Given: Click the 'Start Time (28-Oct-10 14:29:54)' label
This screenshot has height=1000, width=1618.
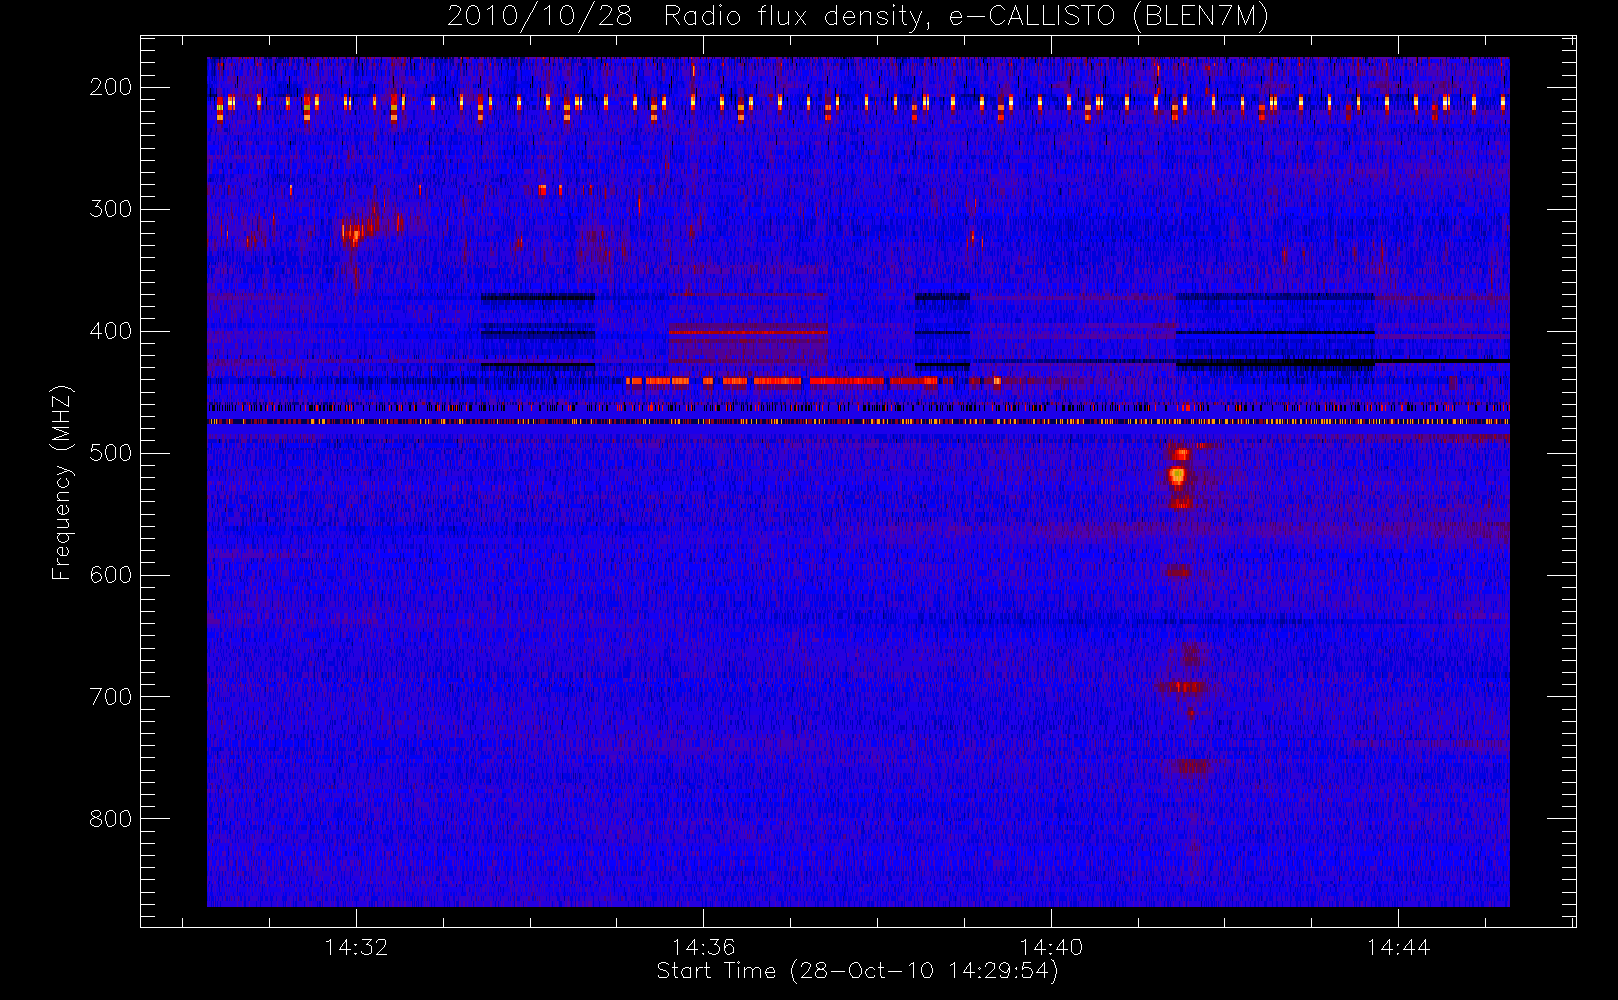Looking at the screenshot, I should [x=857, y=971].
